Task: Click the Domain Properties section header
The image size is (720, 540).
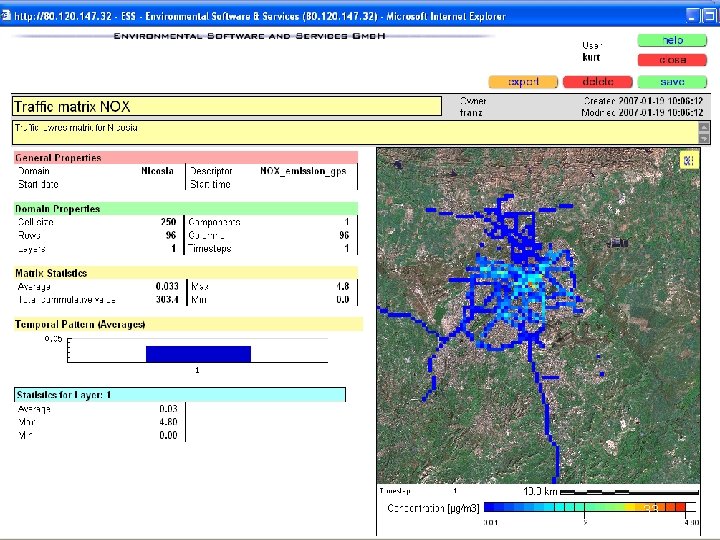Action: [x=185, y=209]
